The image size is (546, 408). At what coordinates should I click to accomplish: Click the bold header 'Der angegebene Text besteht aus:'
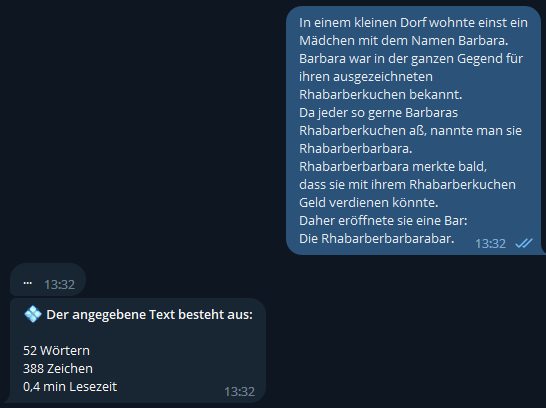[149, 315]
